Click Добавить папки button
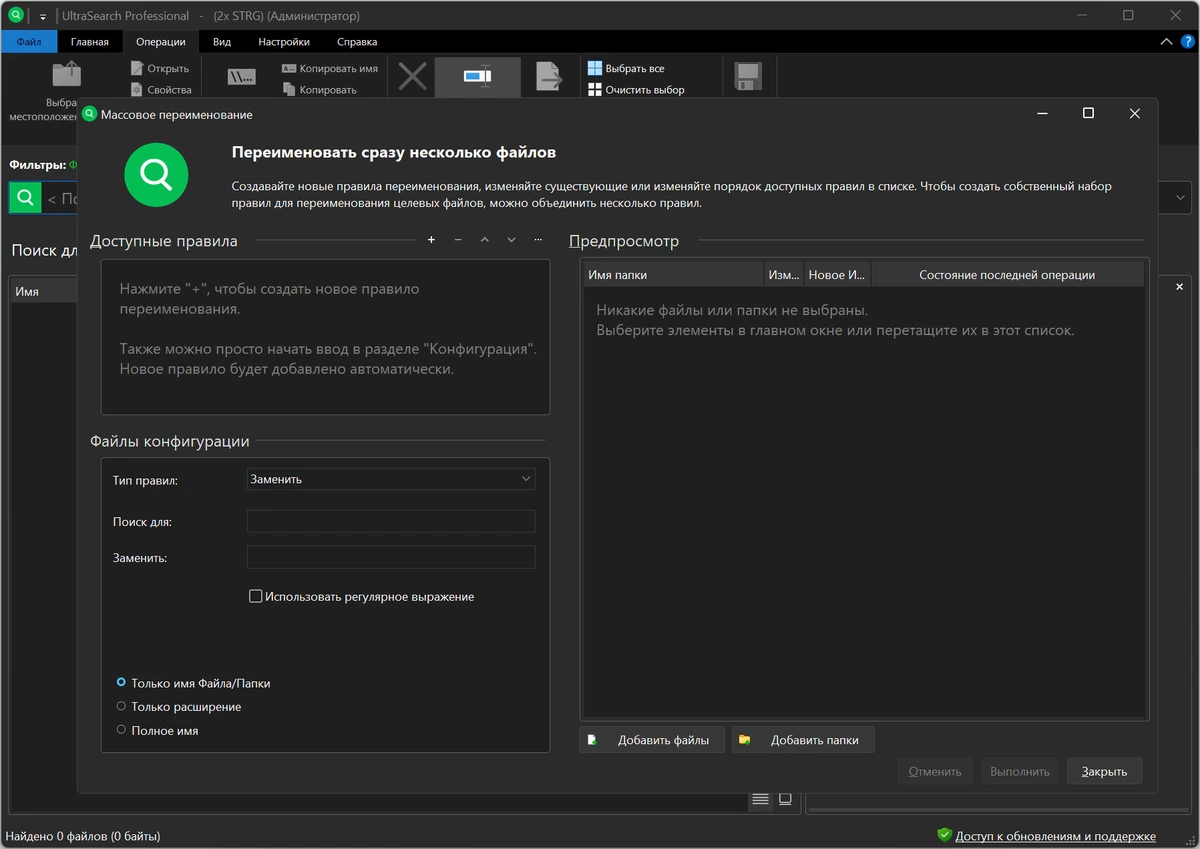This screenshot has height=849, width=1200. (x=803, y=740)
